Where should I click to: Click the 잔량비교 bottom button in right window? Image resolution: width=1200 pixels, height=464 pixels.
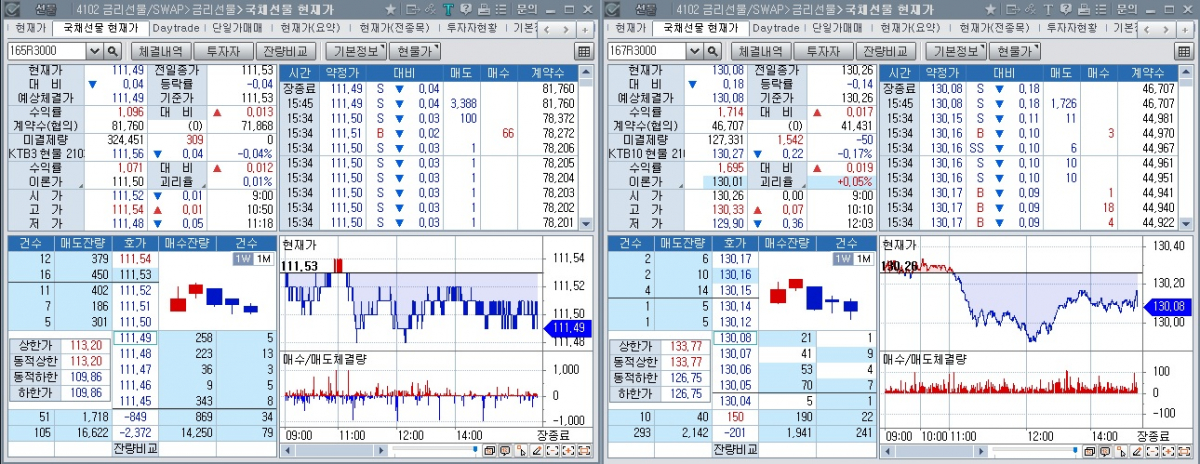736,450
